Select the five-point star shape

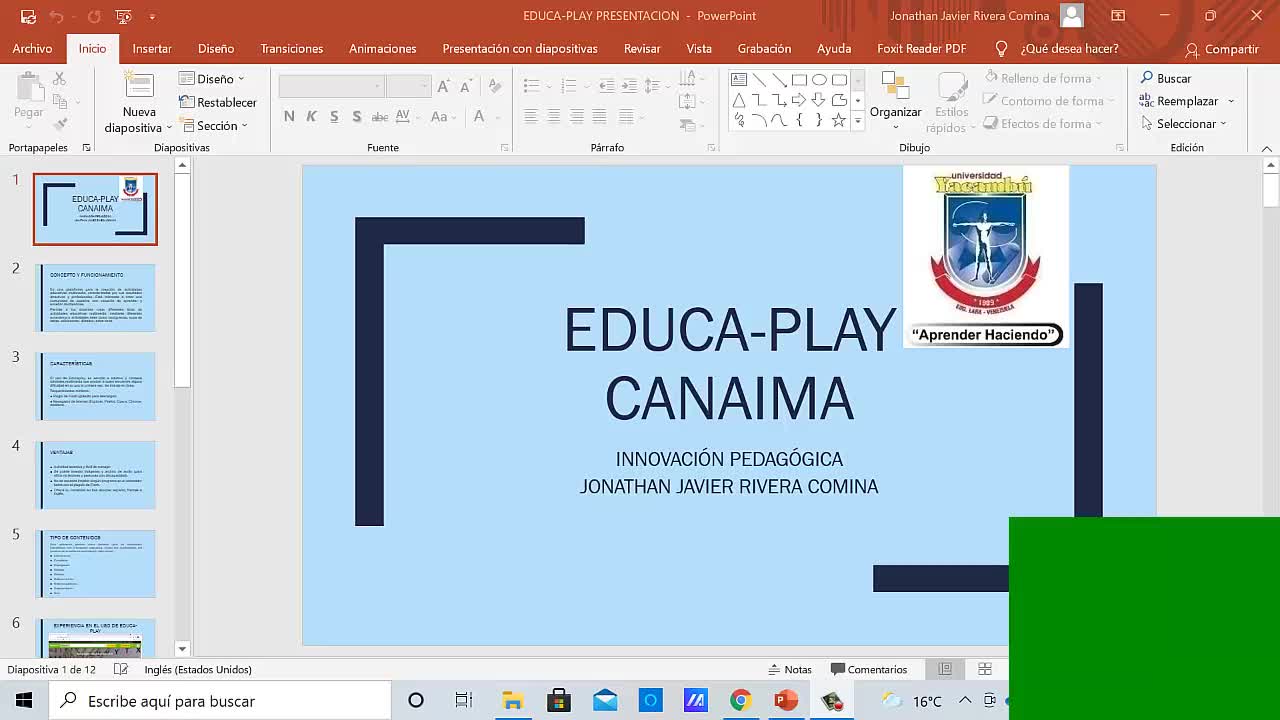coord(839,120)
